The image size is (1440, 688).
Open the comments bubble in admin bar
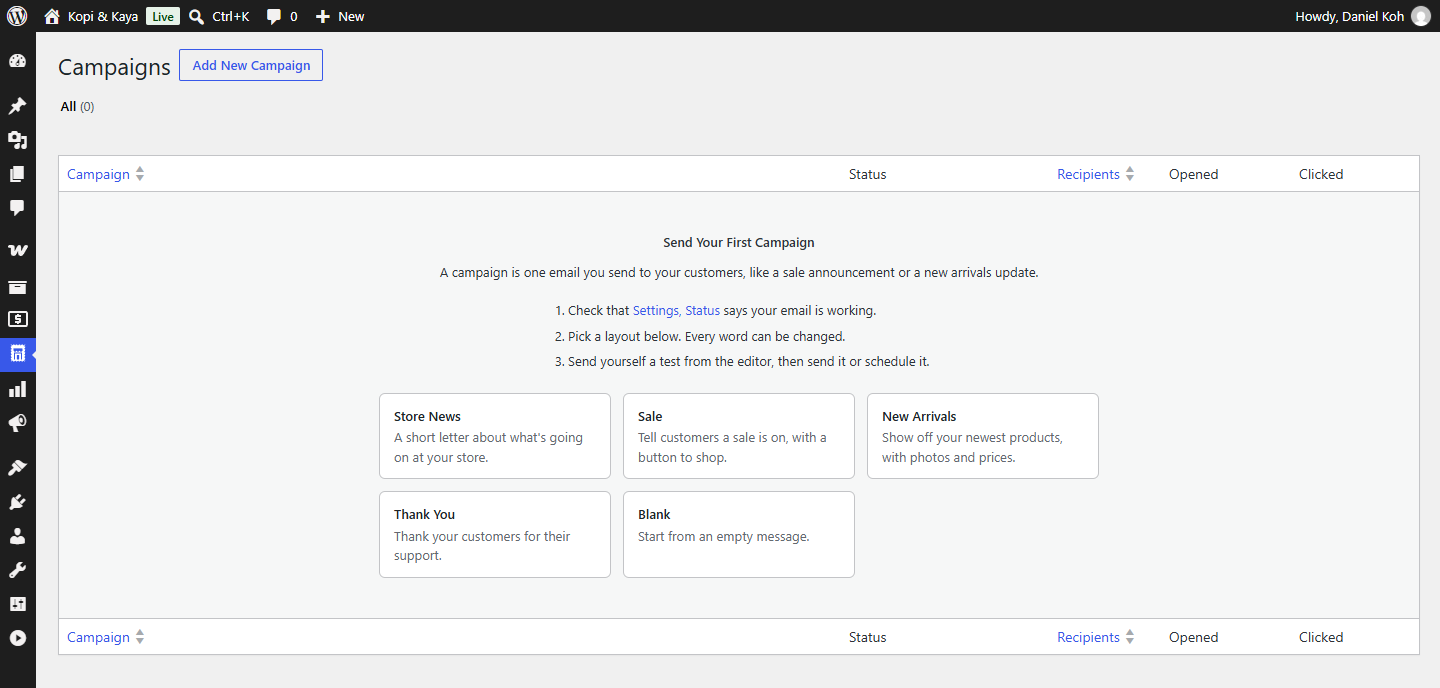tap(274, 17)
